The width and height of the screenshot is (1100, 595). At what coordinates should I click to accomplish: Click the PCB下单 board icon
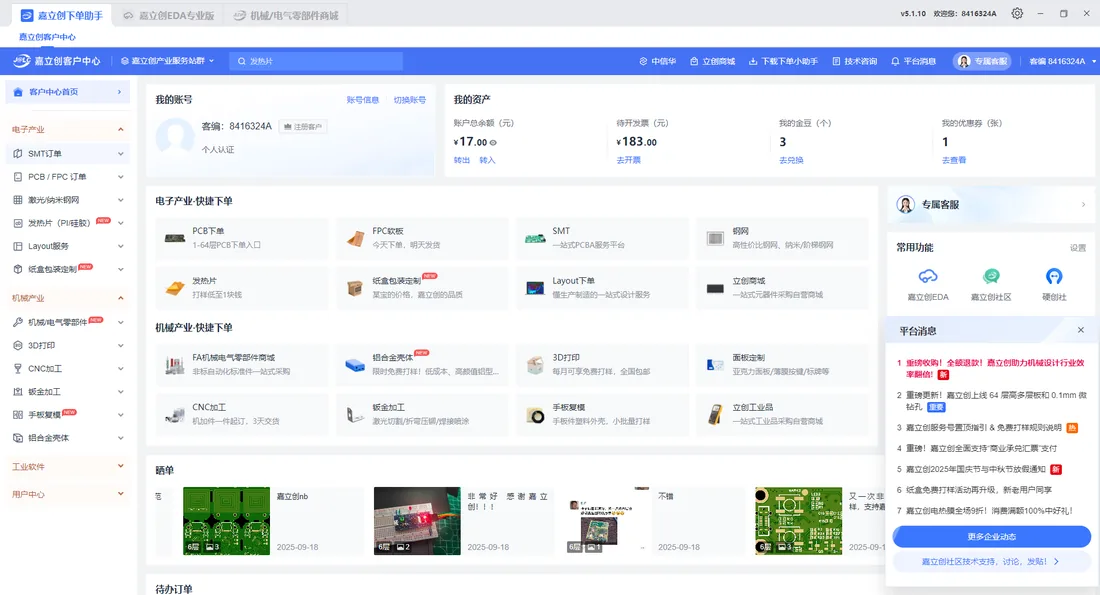[175, 238]
